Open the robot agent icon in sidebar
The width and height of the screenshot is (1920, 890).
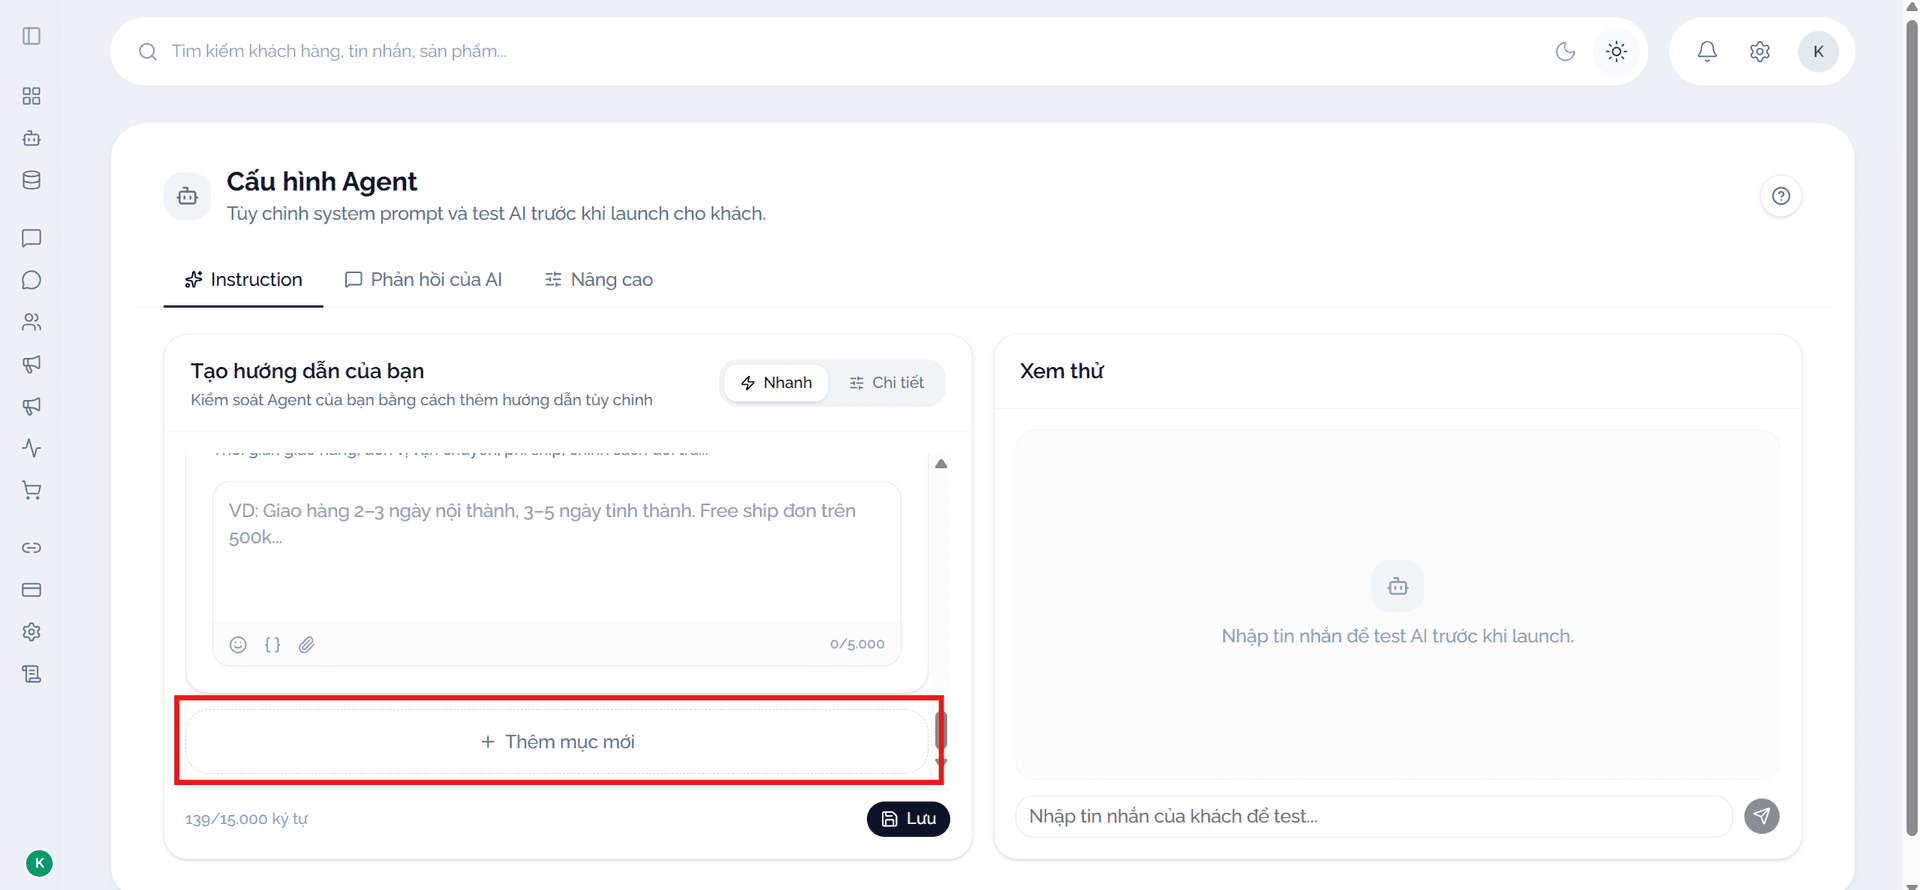click(x=32, y=138)
